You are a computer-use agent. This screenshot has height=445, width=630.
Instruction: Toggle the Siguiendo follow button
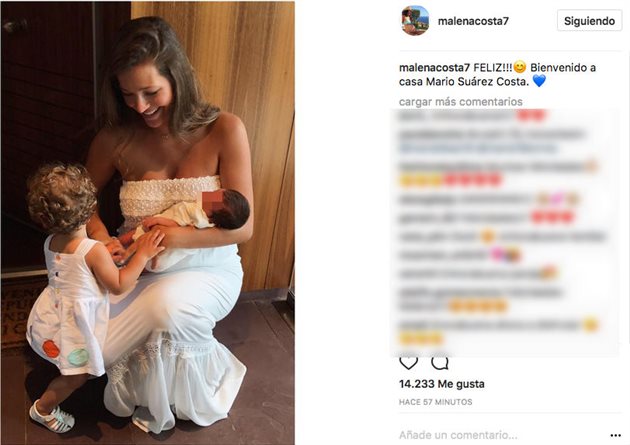(589, 21)
